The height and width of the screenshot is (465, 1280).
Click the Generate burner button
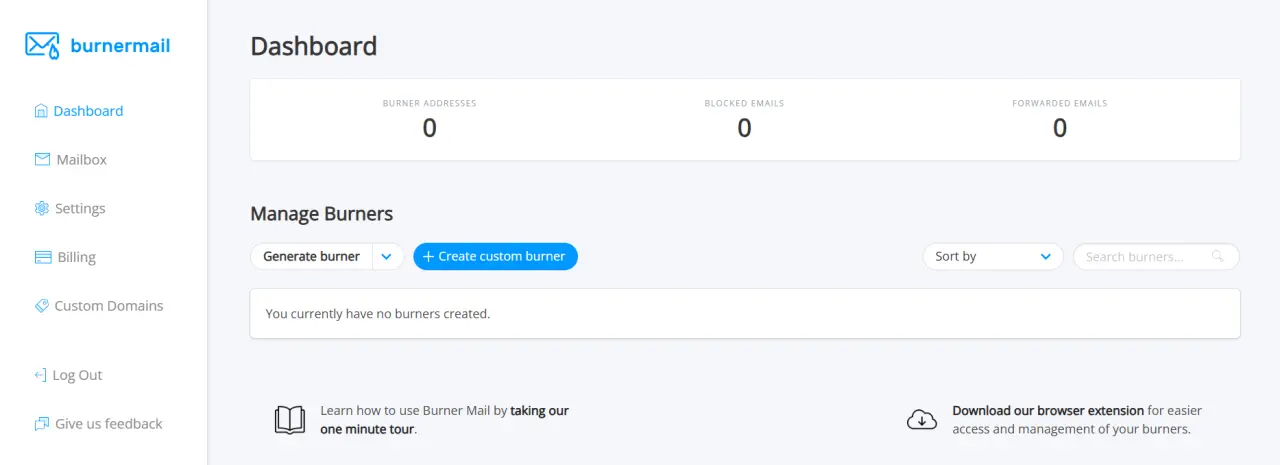coord(311,257)
